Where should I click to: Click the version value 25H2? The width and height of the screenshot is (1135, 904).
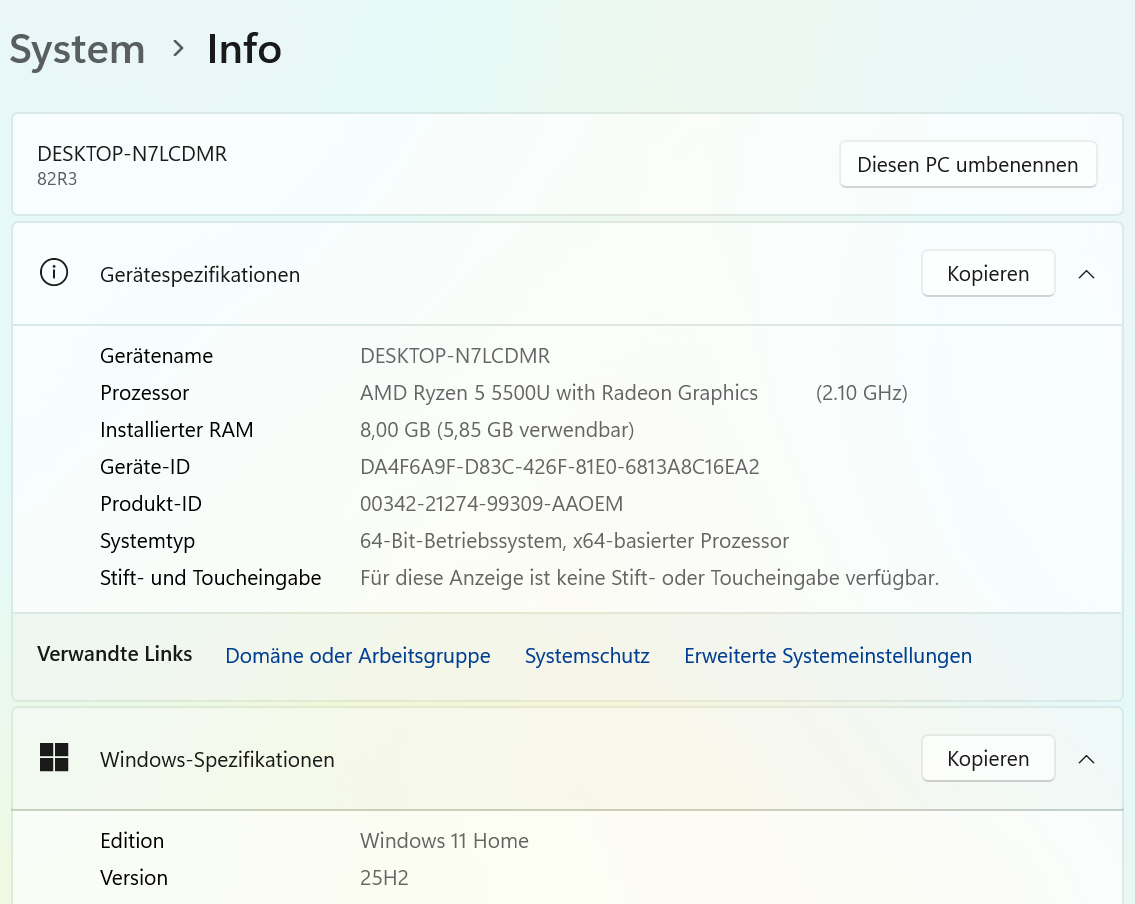tap(384, 878)
